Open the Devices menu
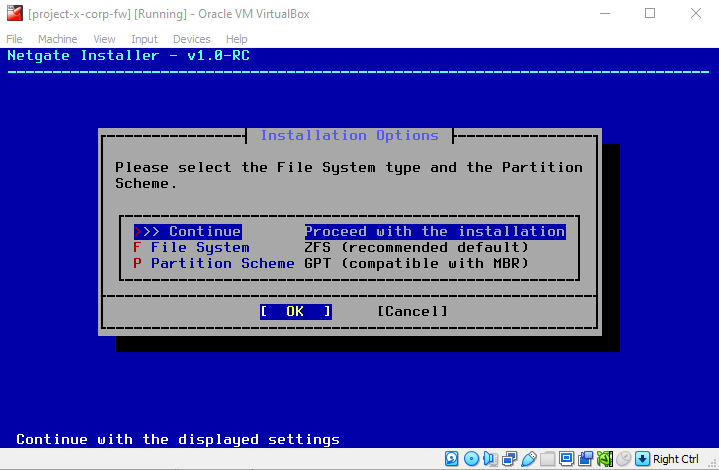The image size is (719, 470). point(191,39)
